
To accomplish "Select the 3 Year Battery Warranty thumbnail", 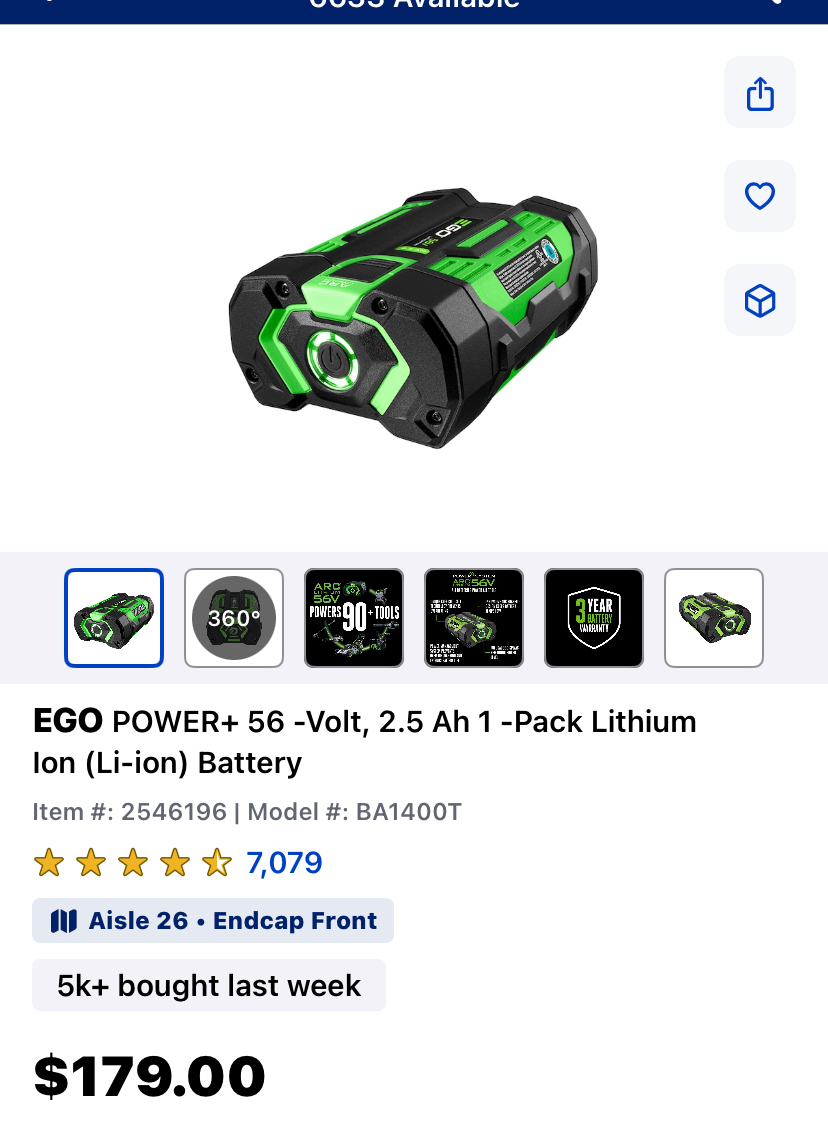I will tap(594, 618).
